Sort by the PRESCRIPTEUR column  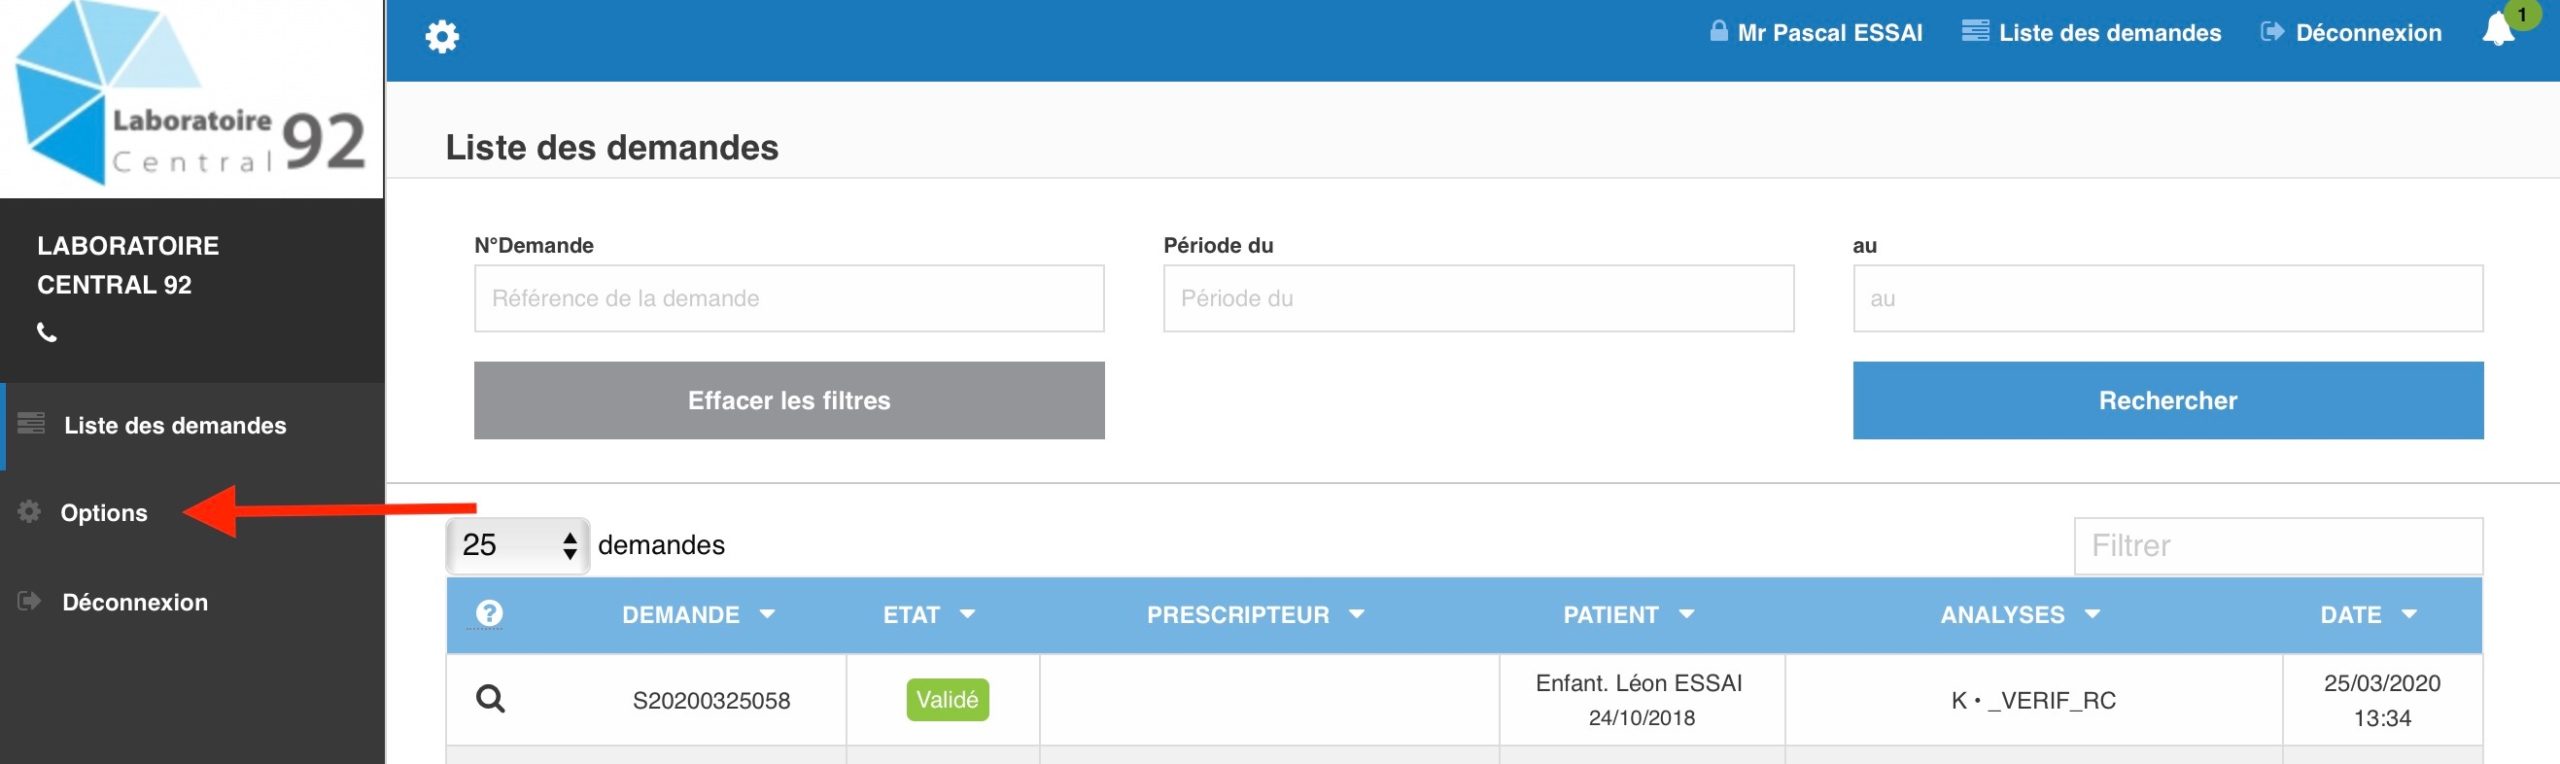point(1254,614)
